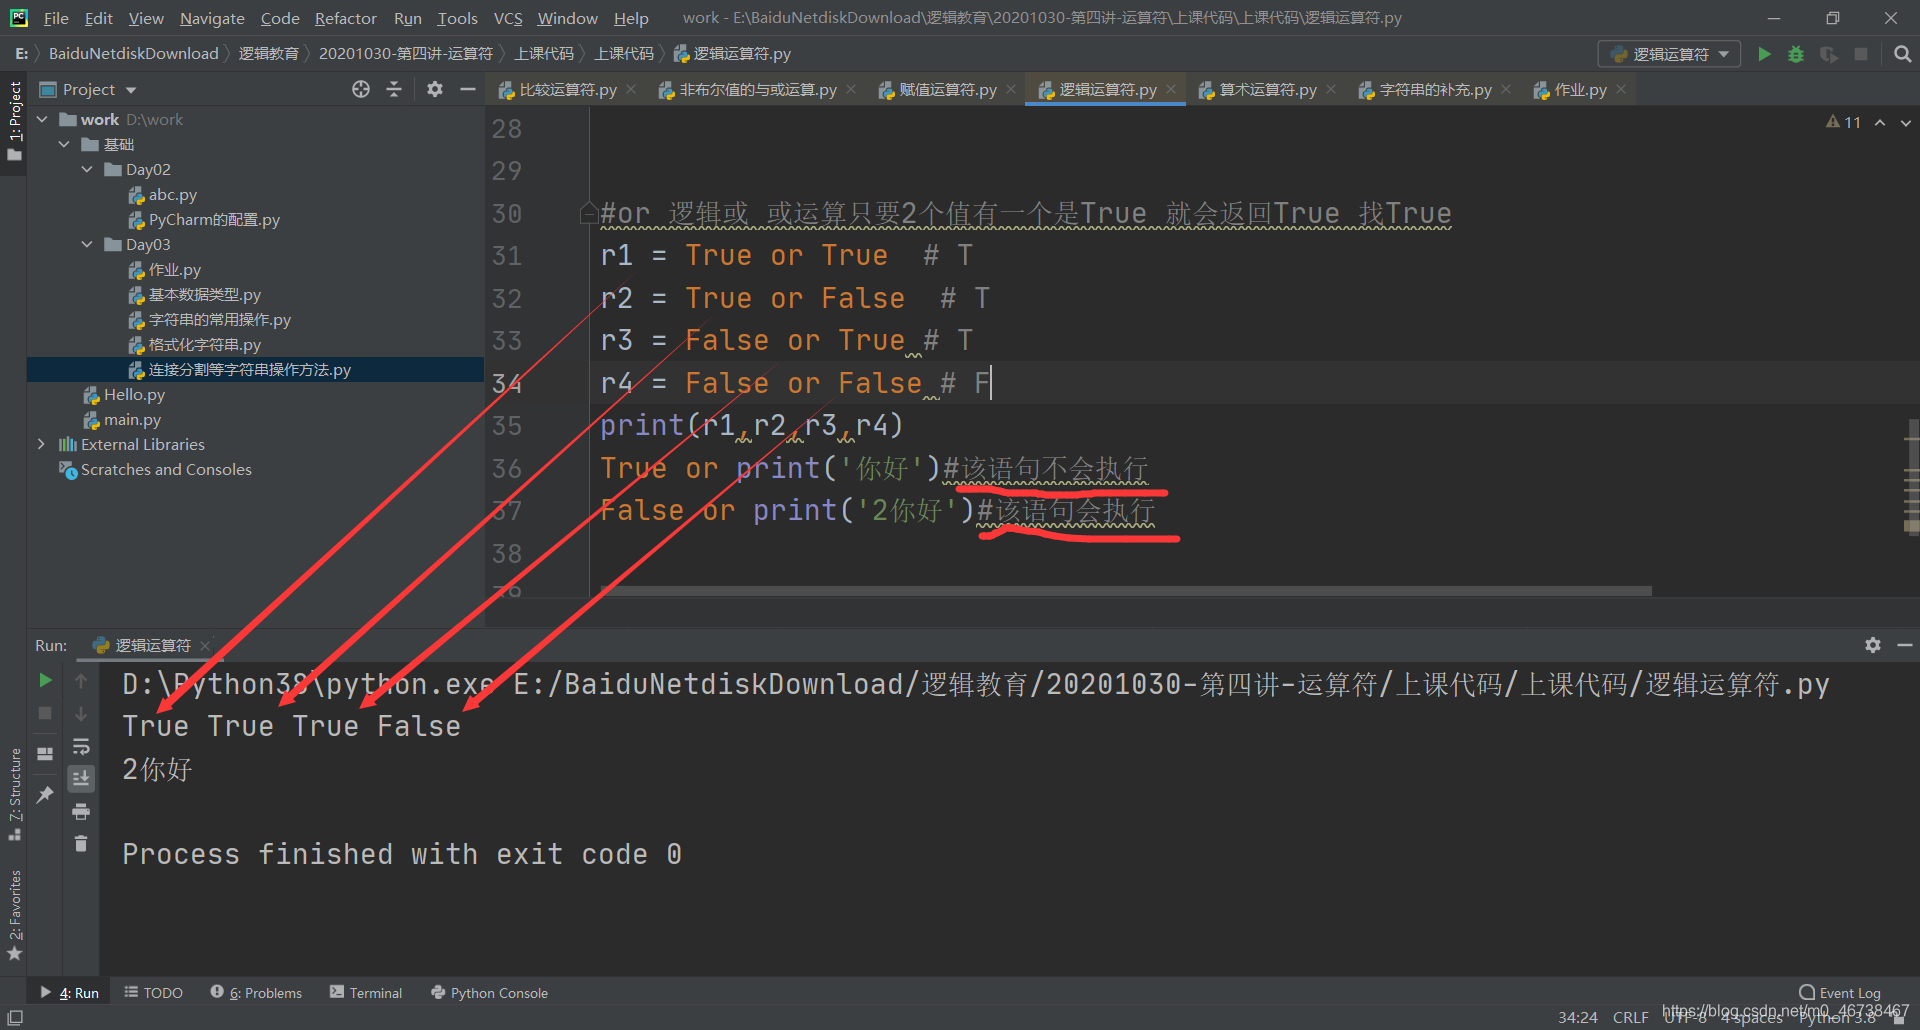Hide the Project tool window
This screenshot has width=1920, height=1030.
coord(467,89)
